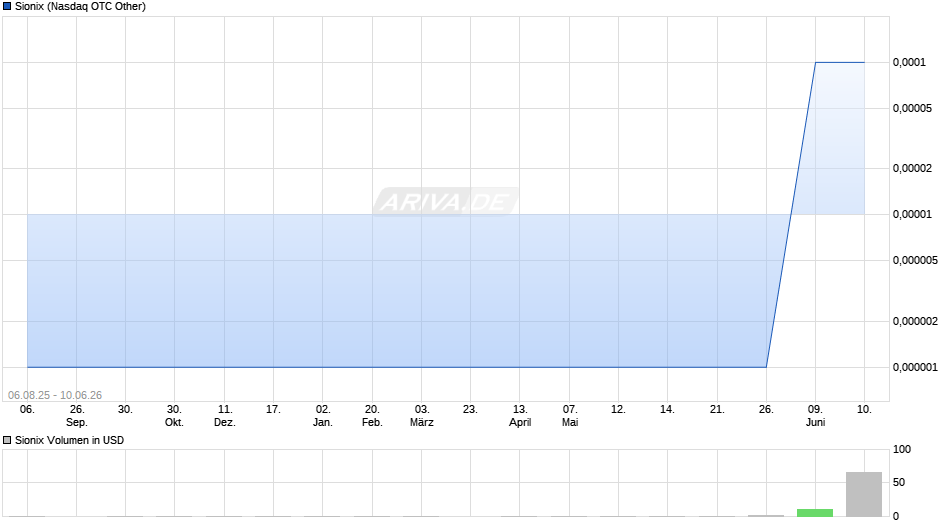The height and width of the screenshot is (526, 940).
Task: Click the y-axis value 0,000005
Action: coord(915,260)
